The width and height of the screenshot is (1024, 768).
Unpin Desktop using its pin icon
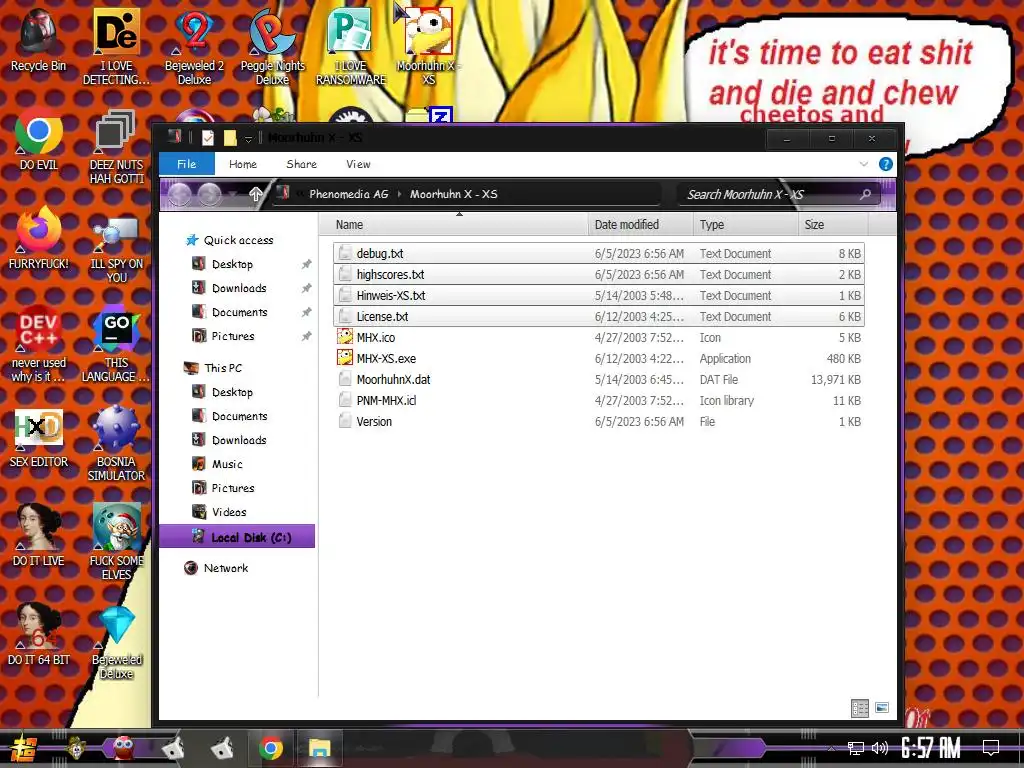[x=306, y=264]
